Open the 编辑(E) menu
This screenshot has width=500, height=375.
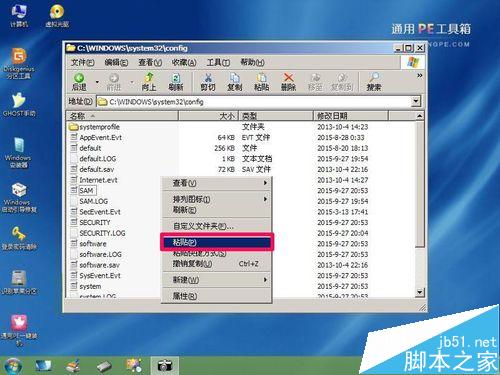(x=116, y=62)
